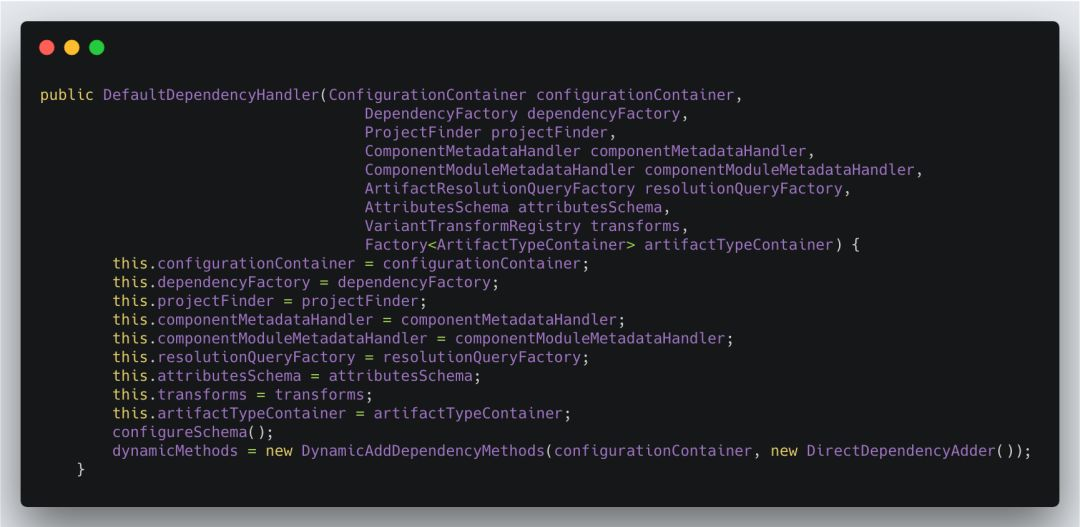Click the green maximize dot

pyautogui.click(x=97, y=47)
